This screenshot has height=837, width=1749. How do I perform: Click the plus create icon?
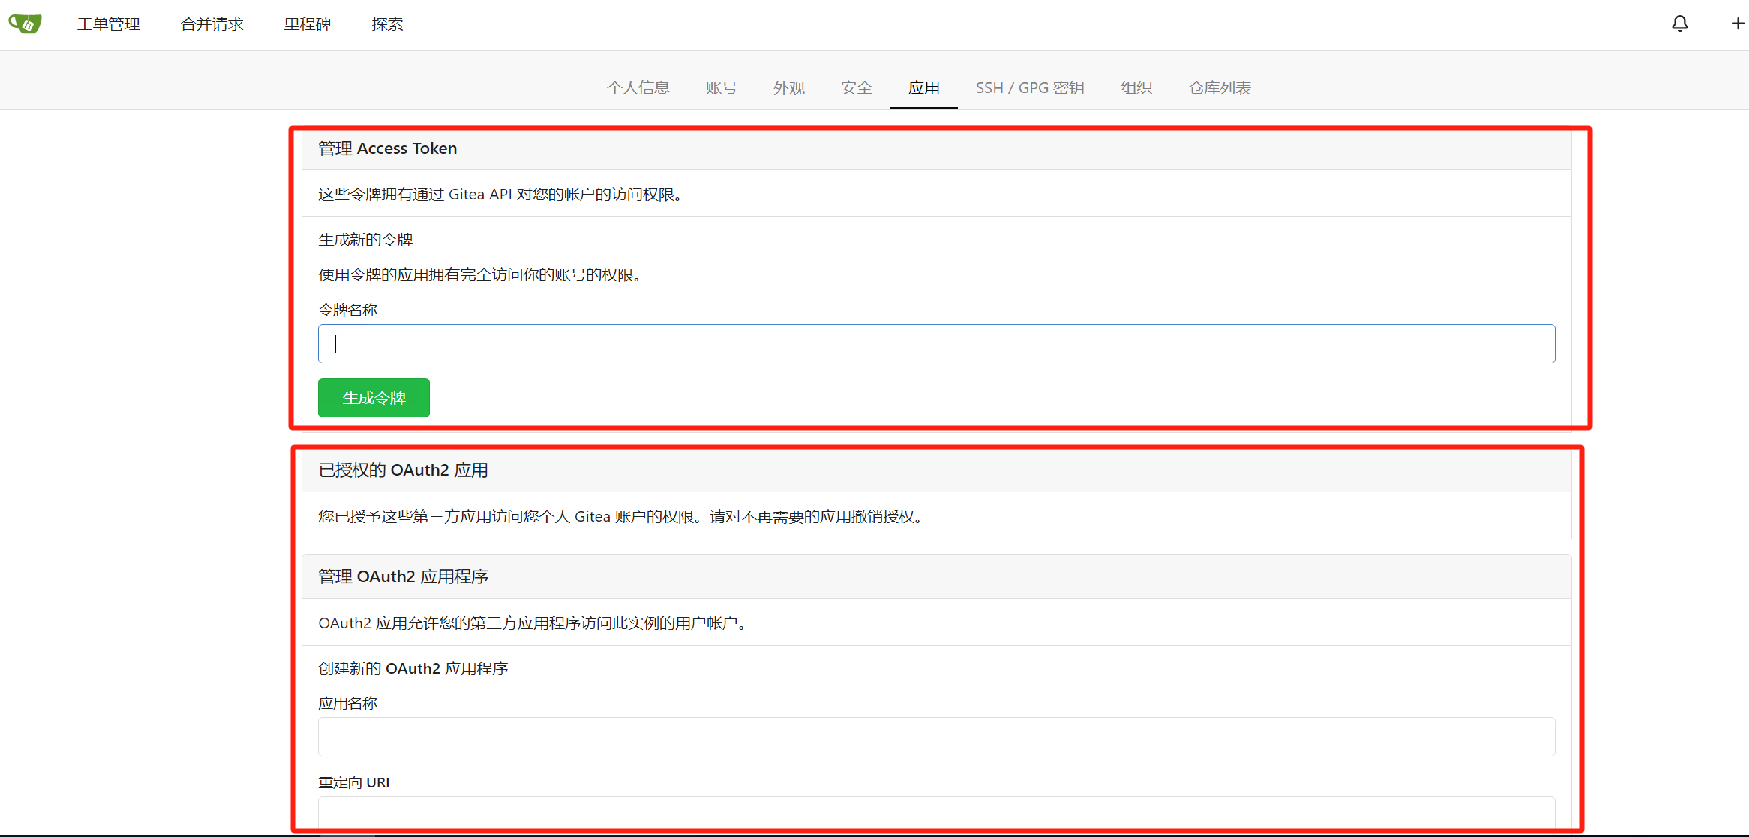(1737, 23)
